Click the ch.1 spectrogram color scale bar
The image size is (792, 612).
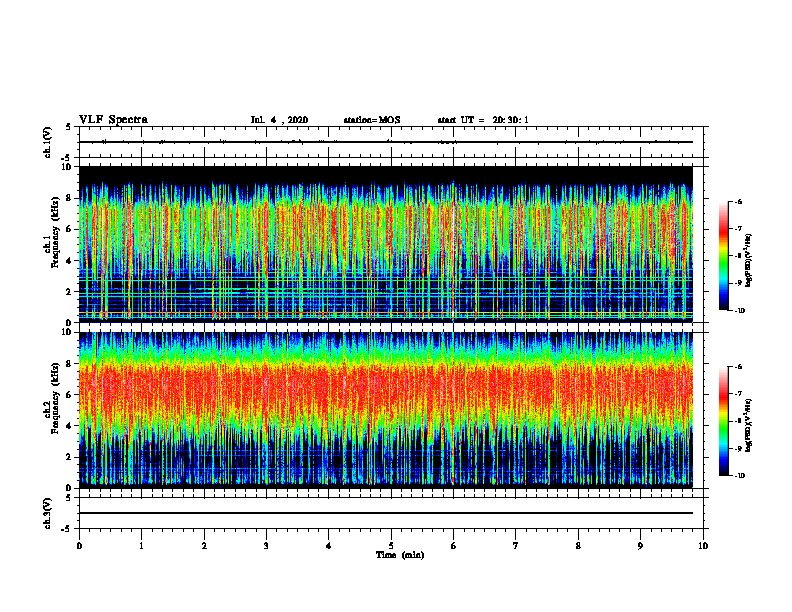[x=723, y=256]
